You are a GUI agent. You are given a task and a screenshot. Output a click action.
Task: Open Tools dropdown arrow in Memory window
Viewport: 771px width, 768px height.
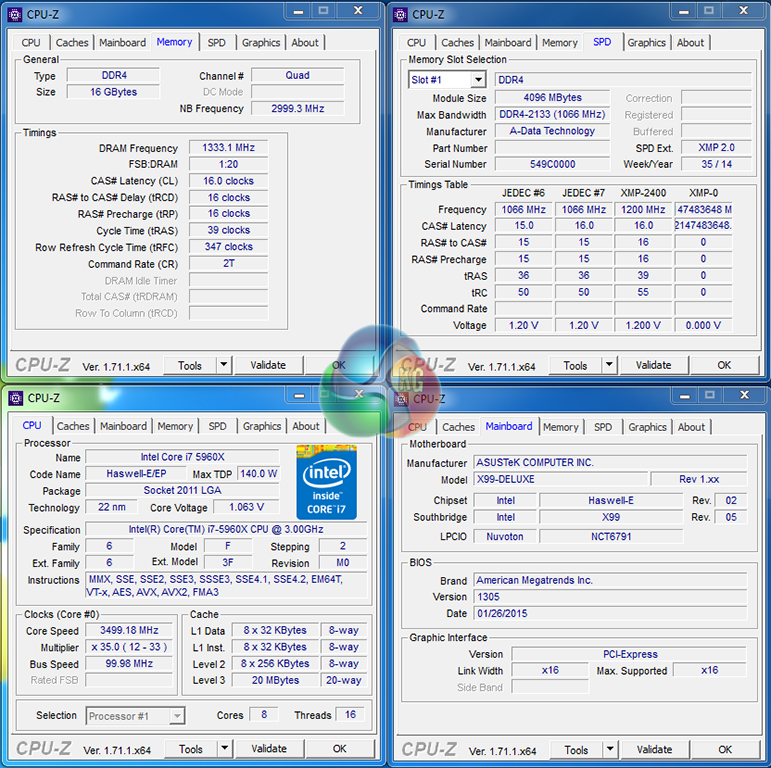[x=224, y=365]
